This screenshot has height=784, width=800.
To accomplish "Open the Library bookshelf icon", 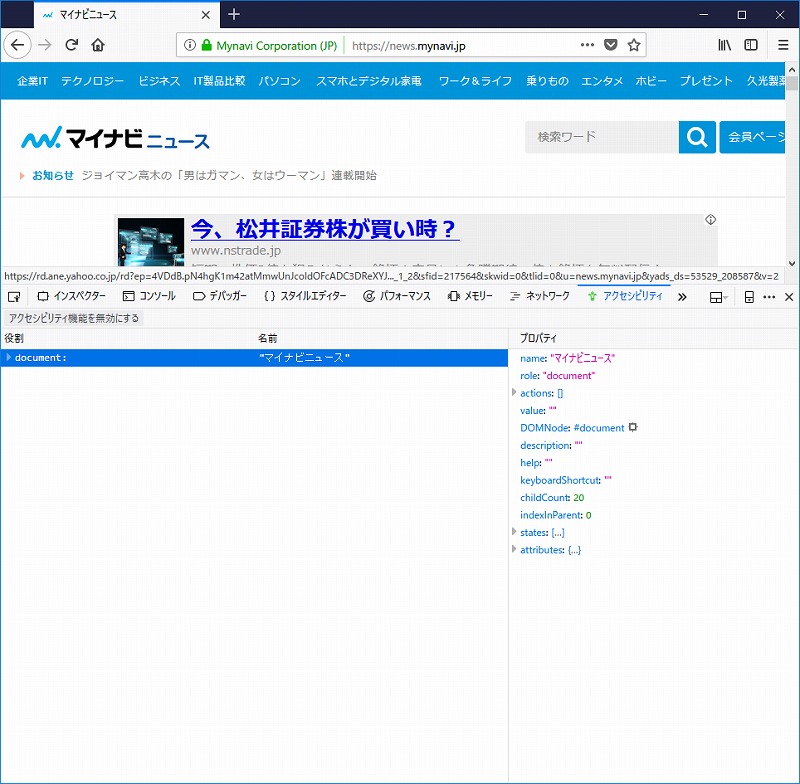I will tap(724, 45).
